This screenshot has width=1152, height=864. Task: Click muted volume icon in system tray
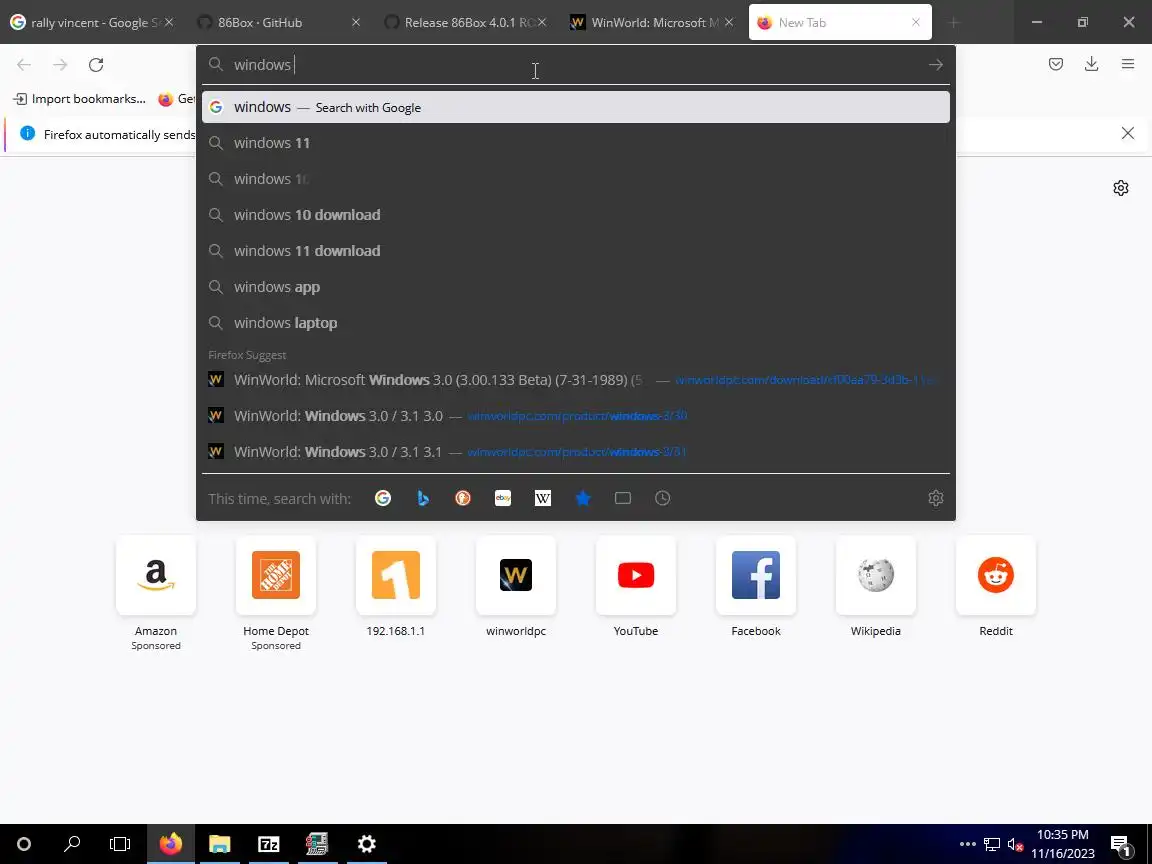click(x=1015, y=845)
